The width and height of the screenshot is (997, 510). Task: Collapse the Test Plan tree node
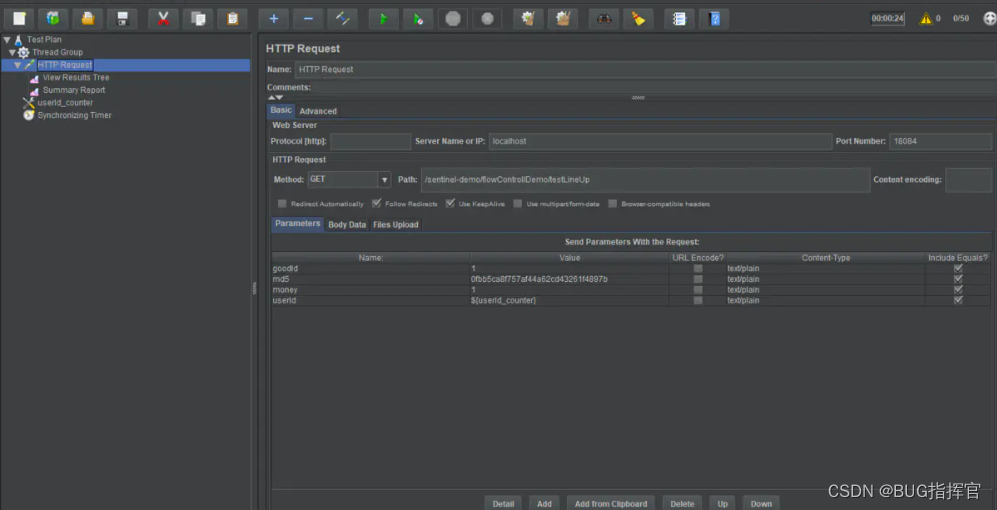(x=6, y=40)
